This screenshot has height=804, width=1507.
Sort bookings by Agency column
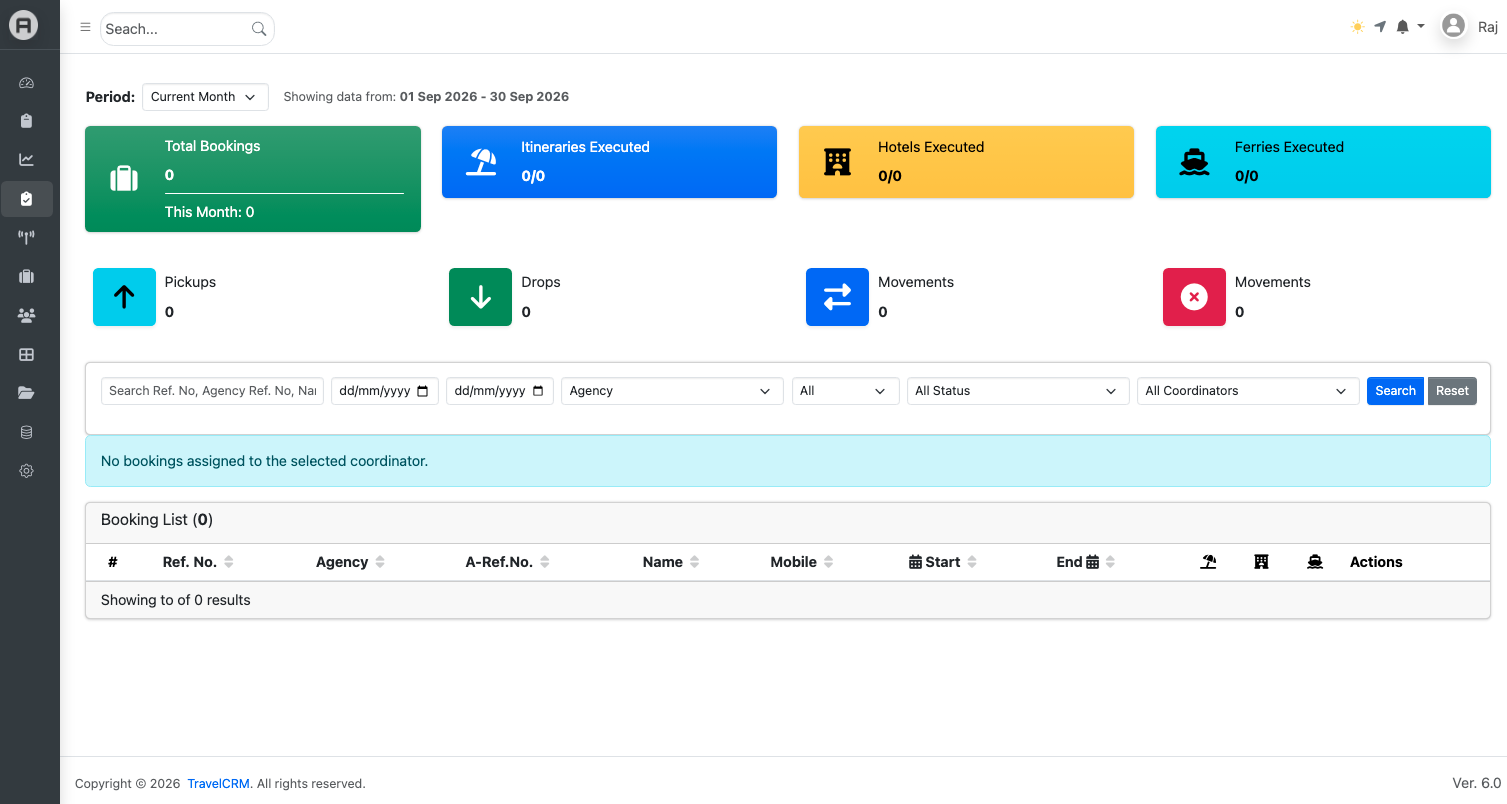[x=350, y=562]
